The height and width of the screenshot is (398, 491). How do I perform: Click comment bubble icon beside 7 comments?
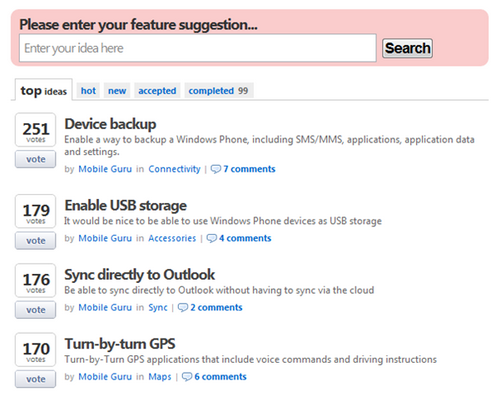[216, 169]
